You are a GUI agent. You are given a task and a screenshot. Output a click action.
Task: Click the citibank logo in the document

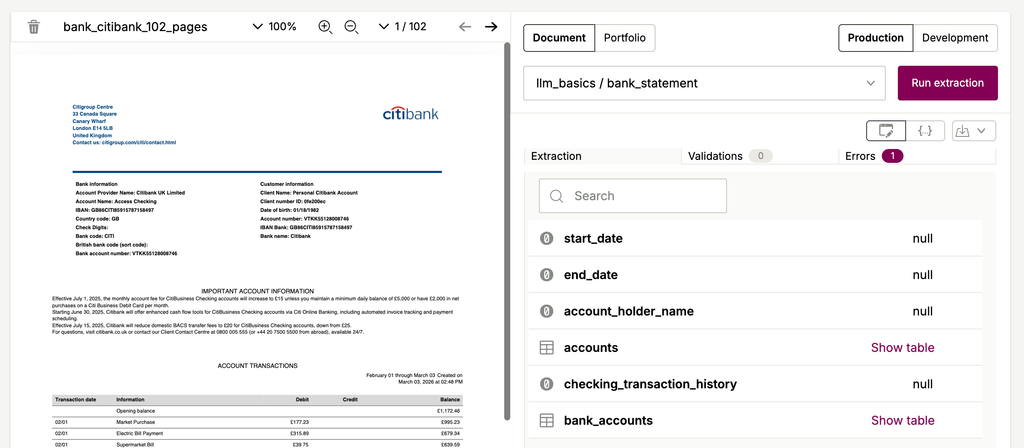coord(411,114)
